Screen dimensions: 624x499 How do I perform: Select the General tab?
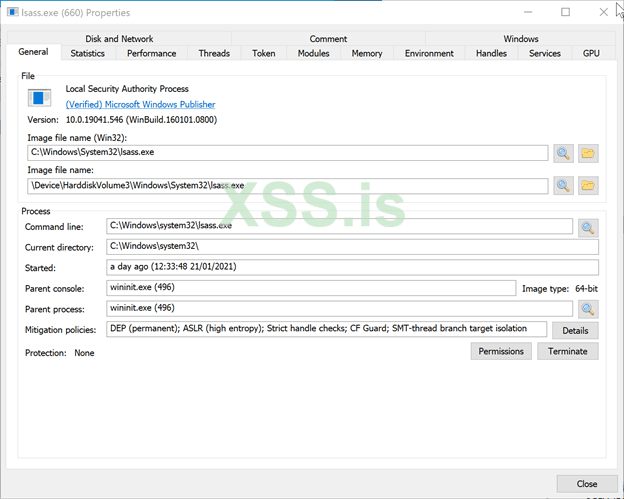point(33,52)
